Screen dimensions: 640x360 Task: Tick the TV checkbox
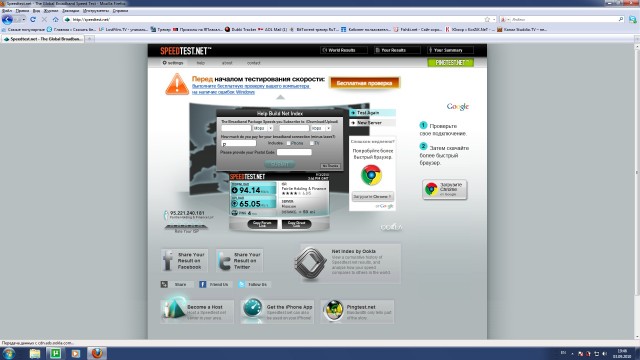coord(311,143)
